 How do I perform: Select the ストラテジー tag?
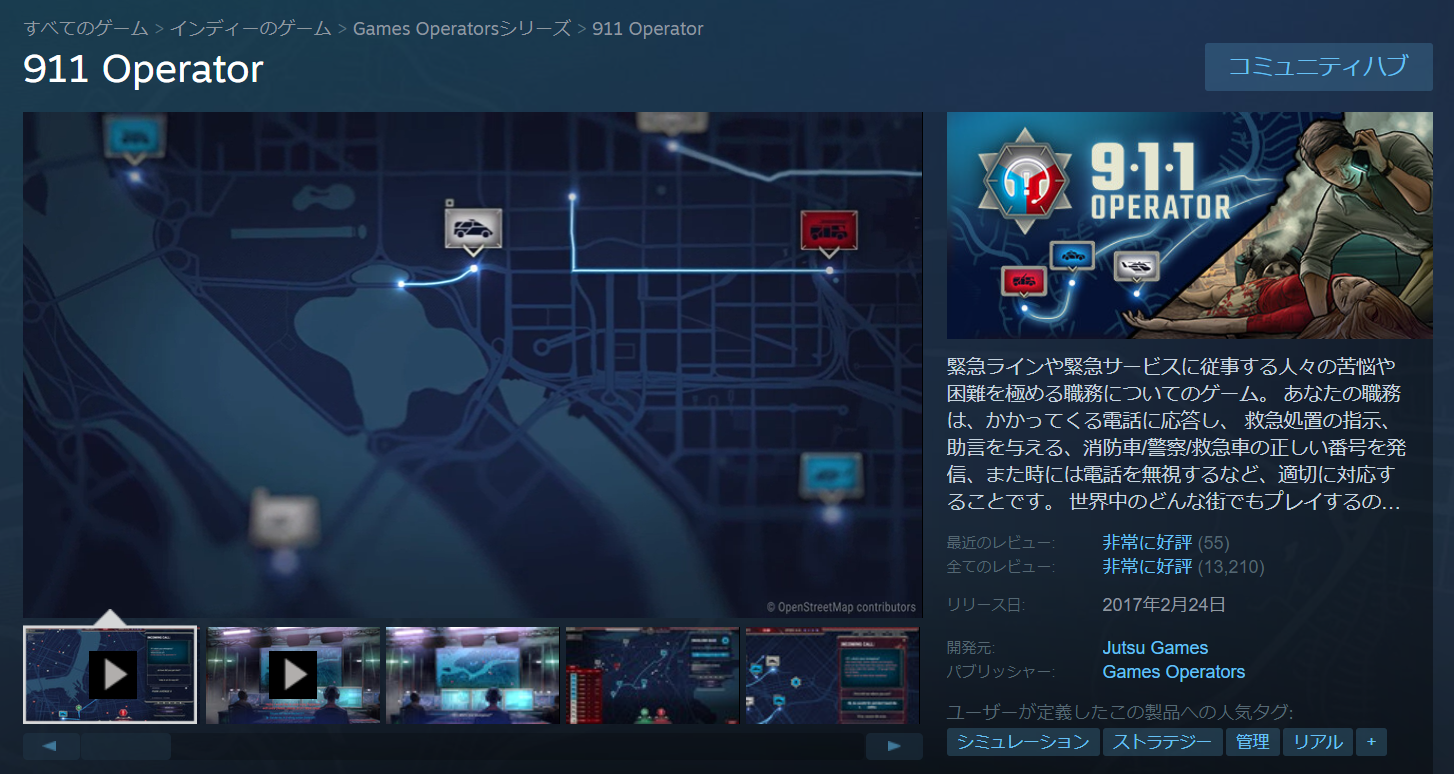[x=1162, y=742]
